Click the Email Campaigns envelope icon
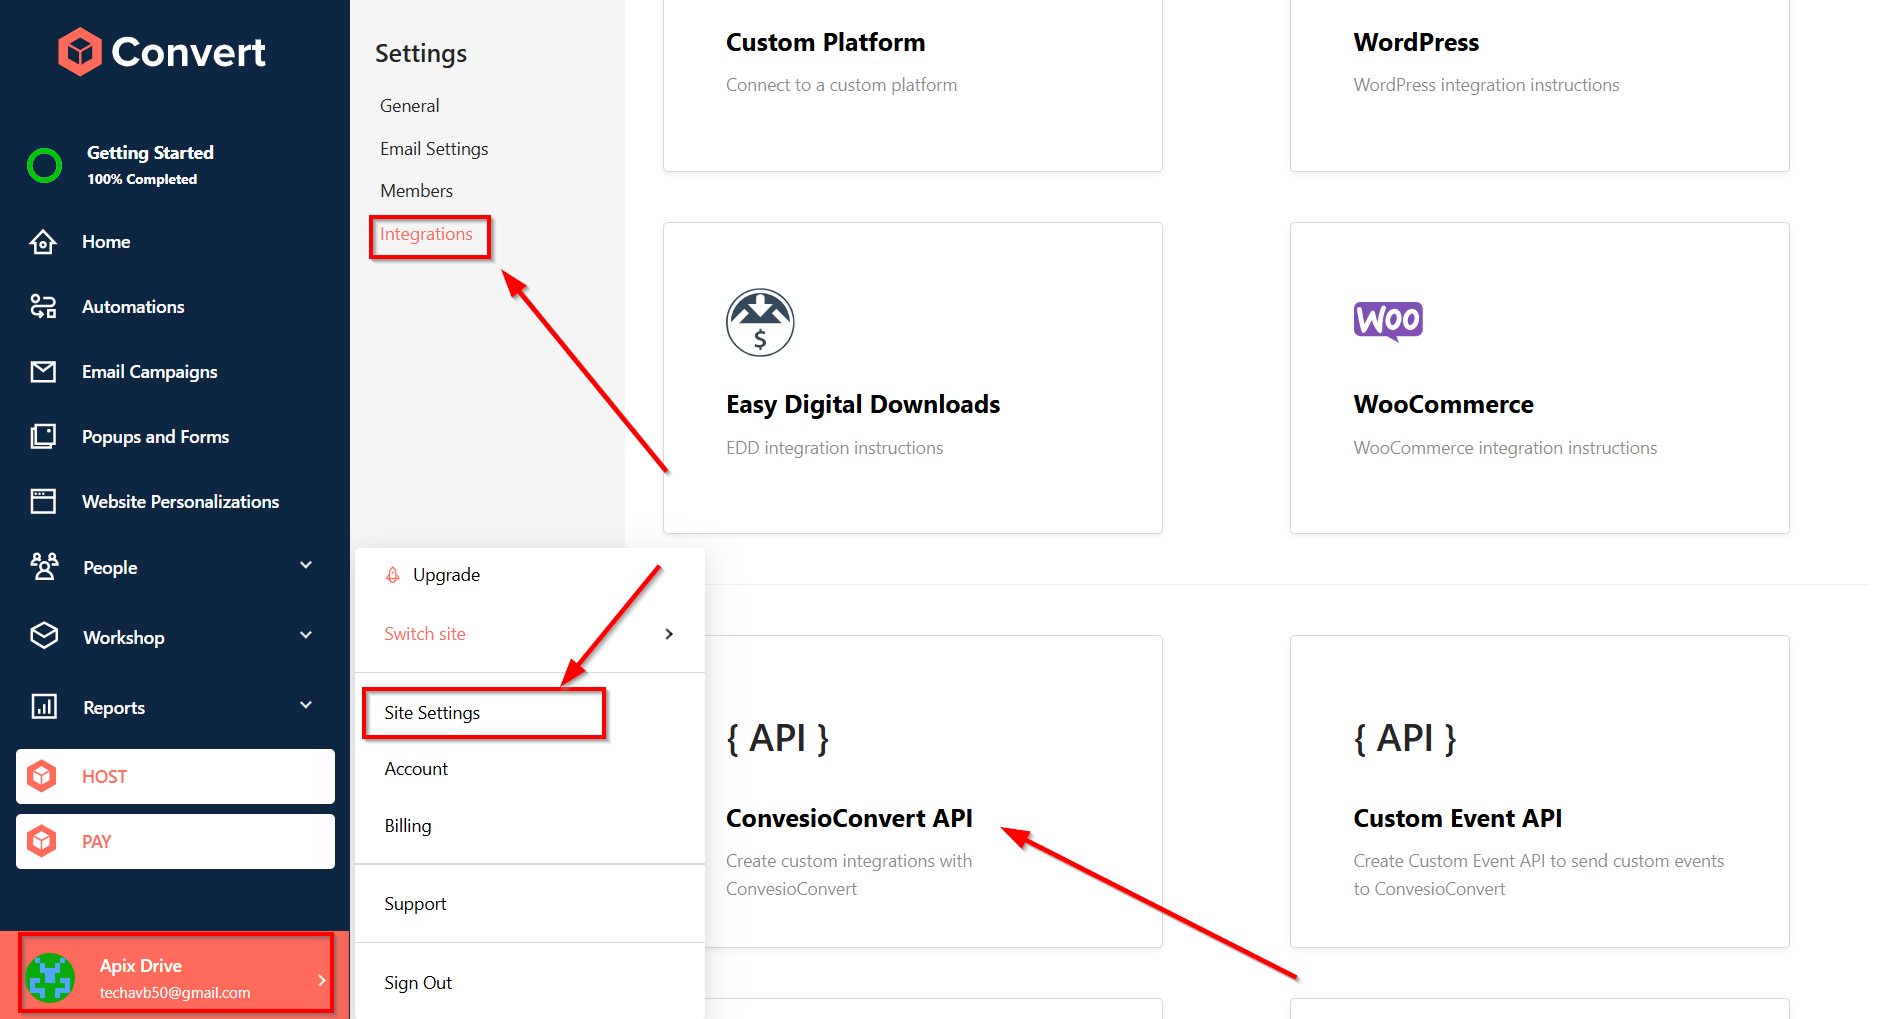 click(43, 372)
